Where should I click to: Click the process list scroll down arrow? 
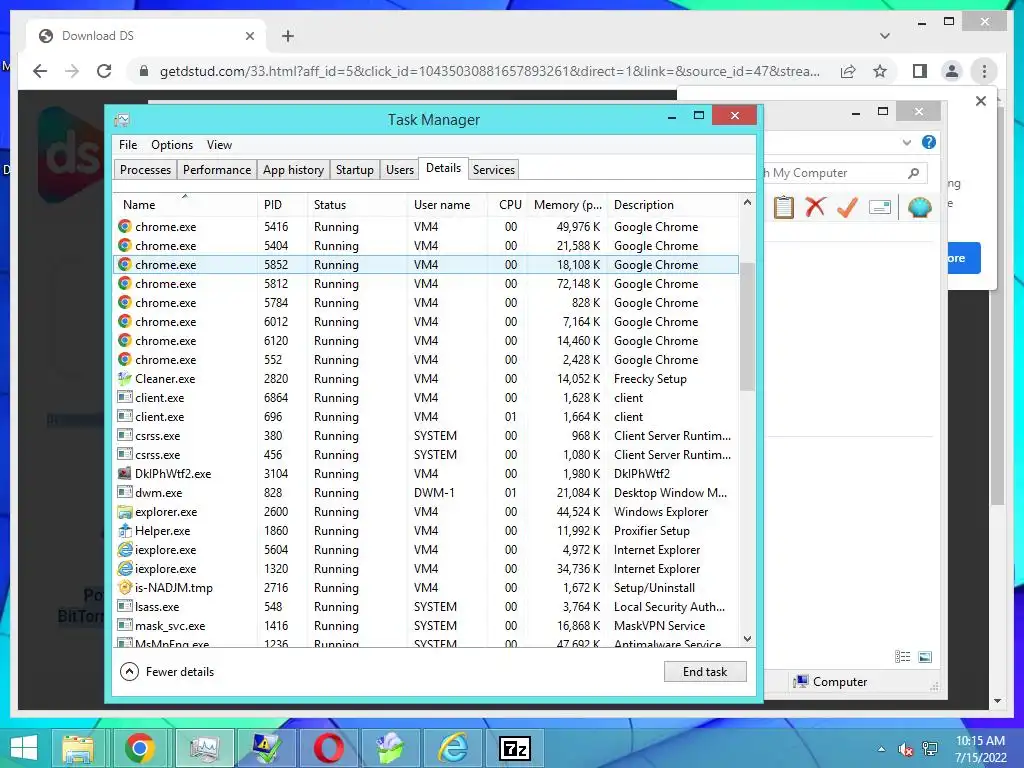[747, 639]
